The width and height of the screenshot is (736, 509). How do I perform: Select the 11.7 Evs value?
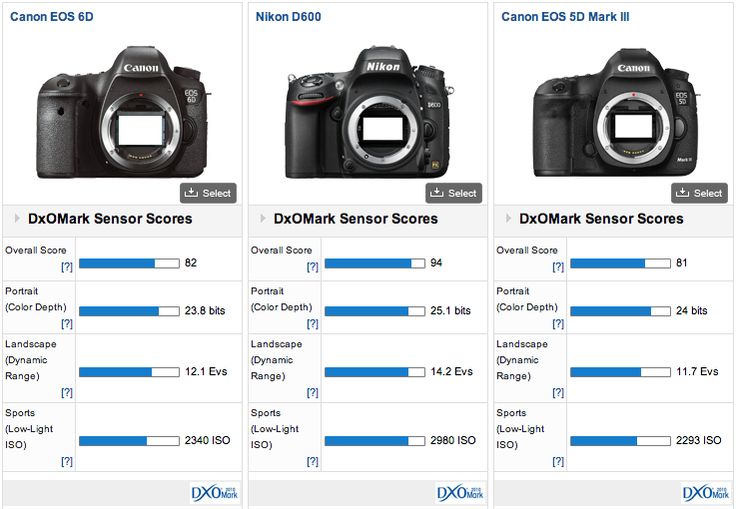(697, 371)
